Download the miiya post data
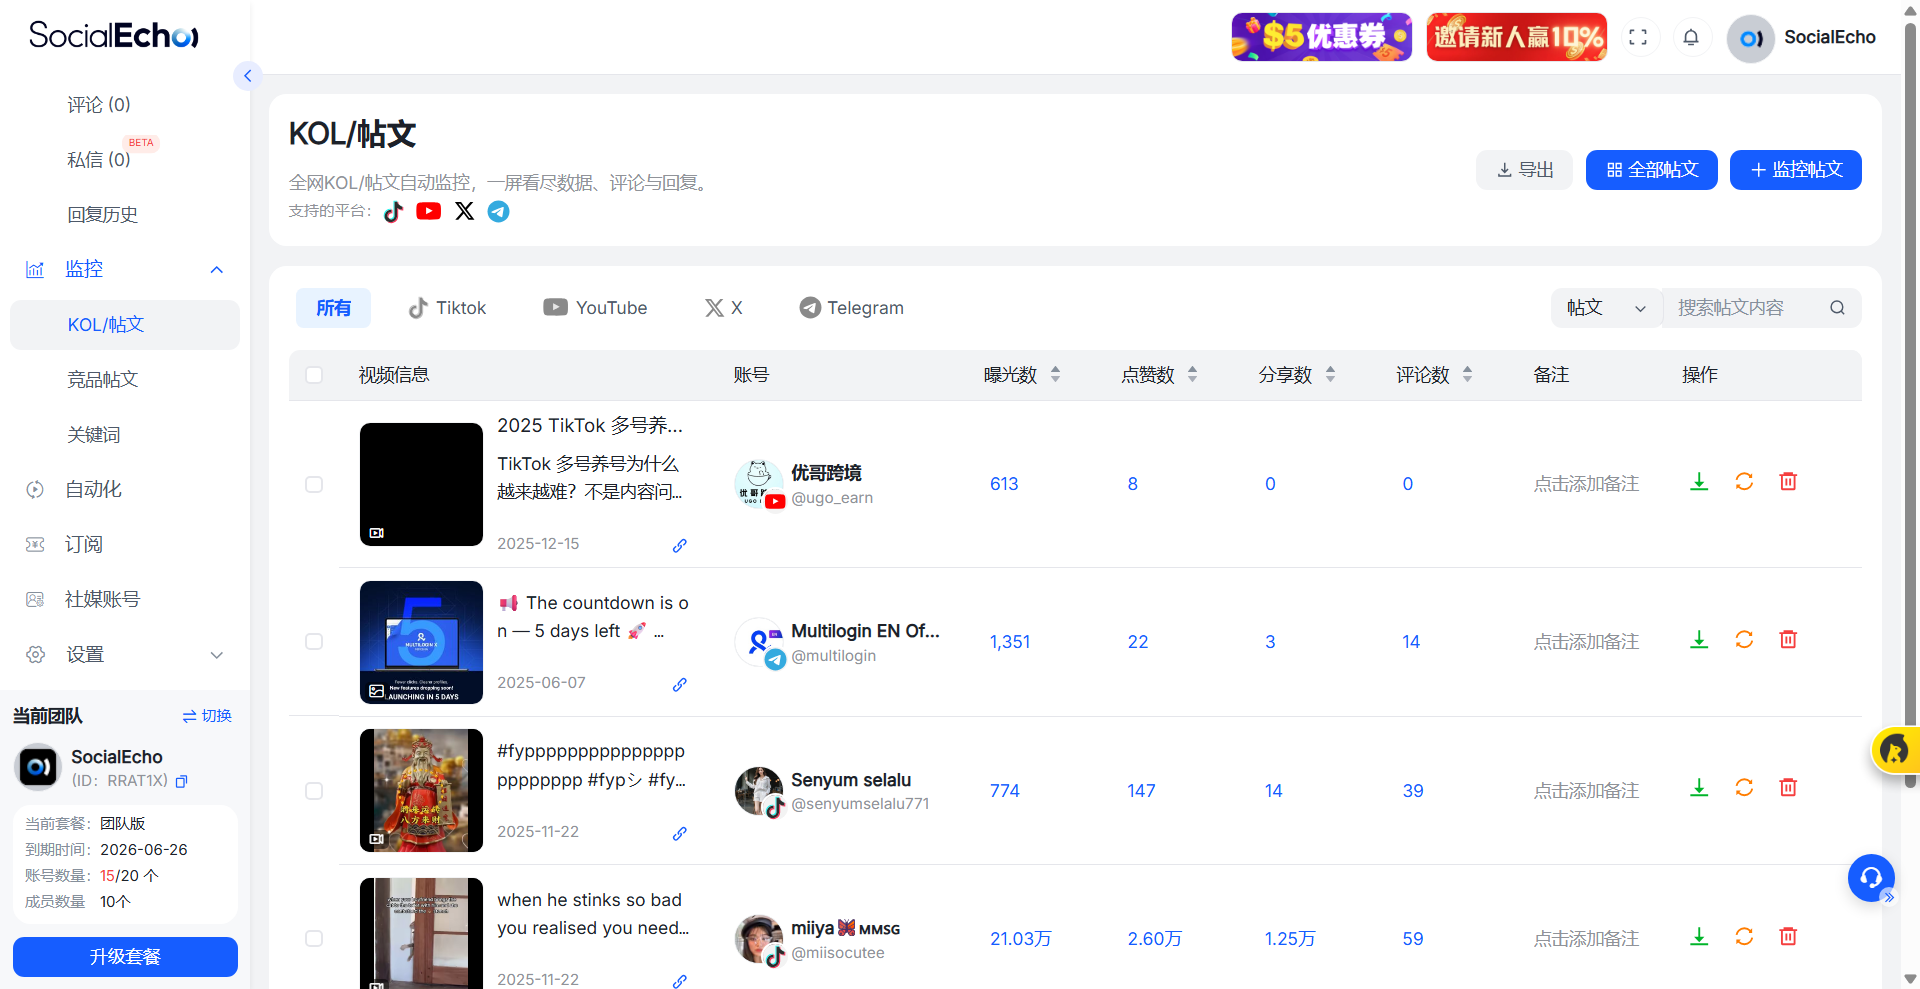This screenshot has height=989, width=1920. (1699, 937)
